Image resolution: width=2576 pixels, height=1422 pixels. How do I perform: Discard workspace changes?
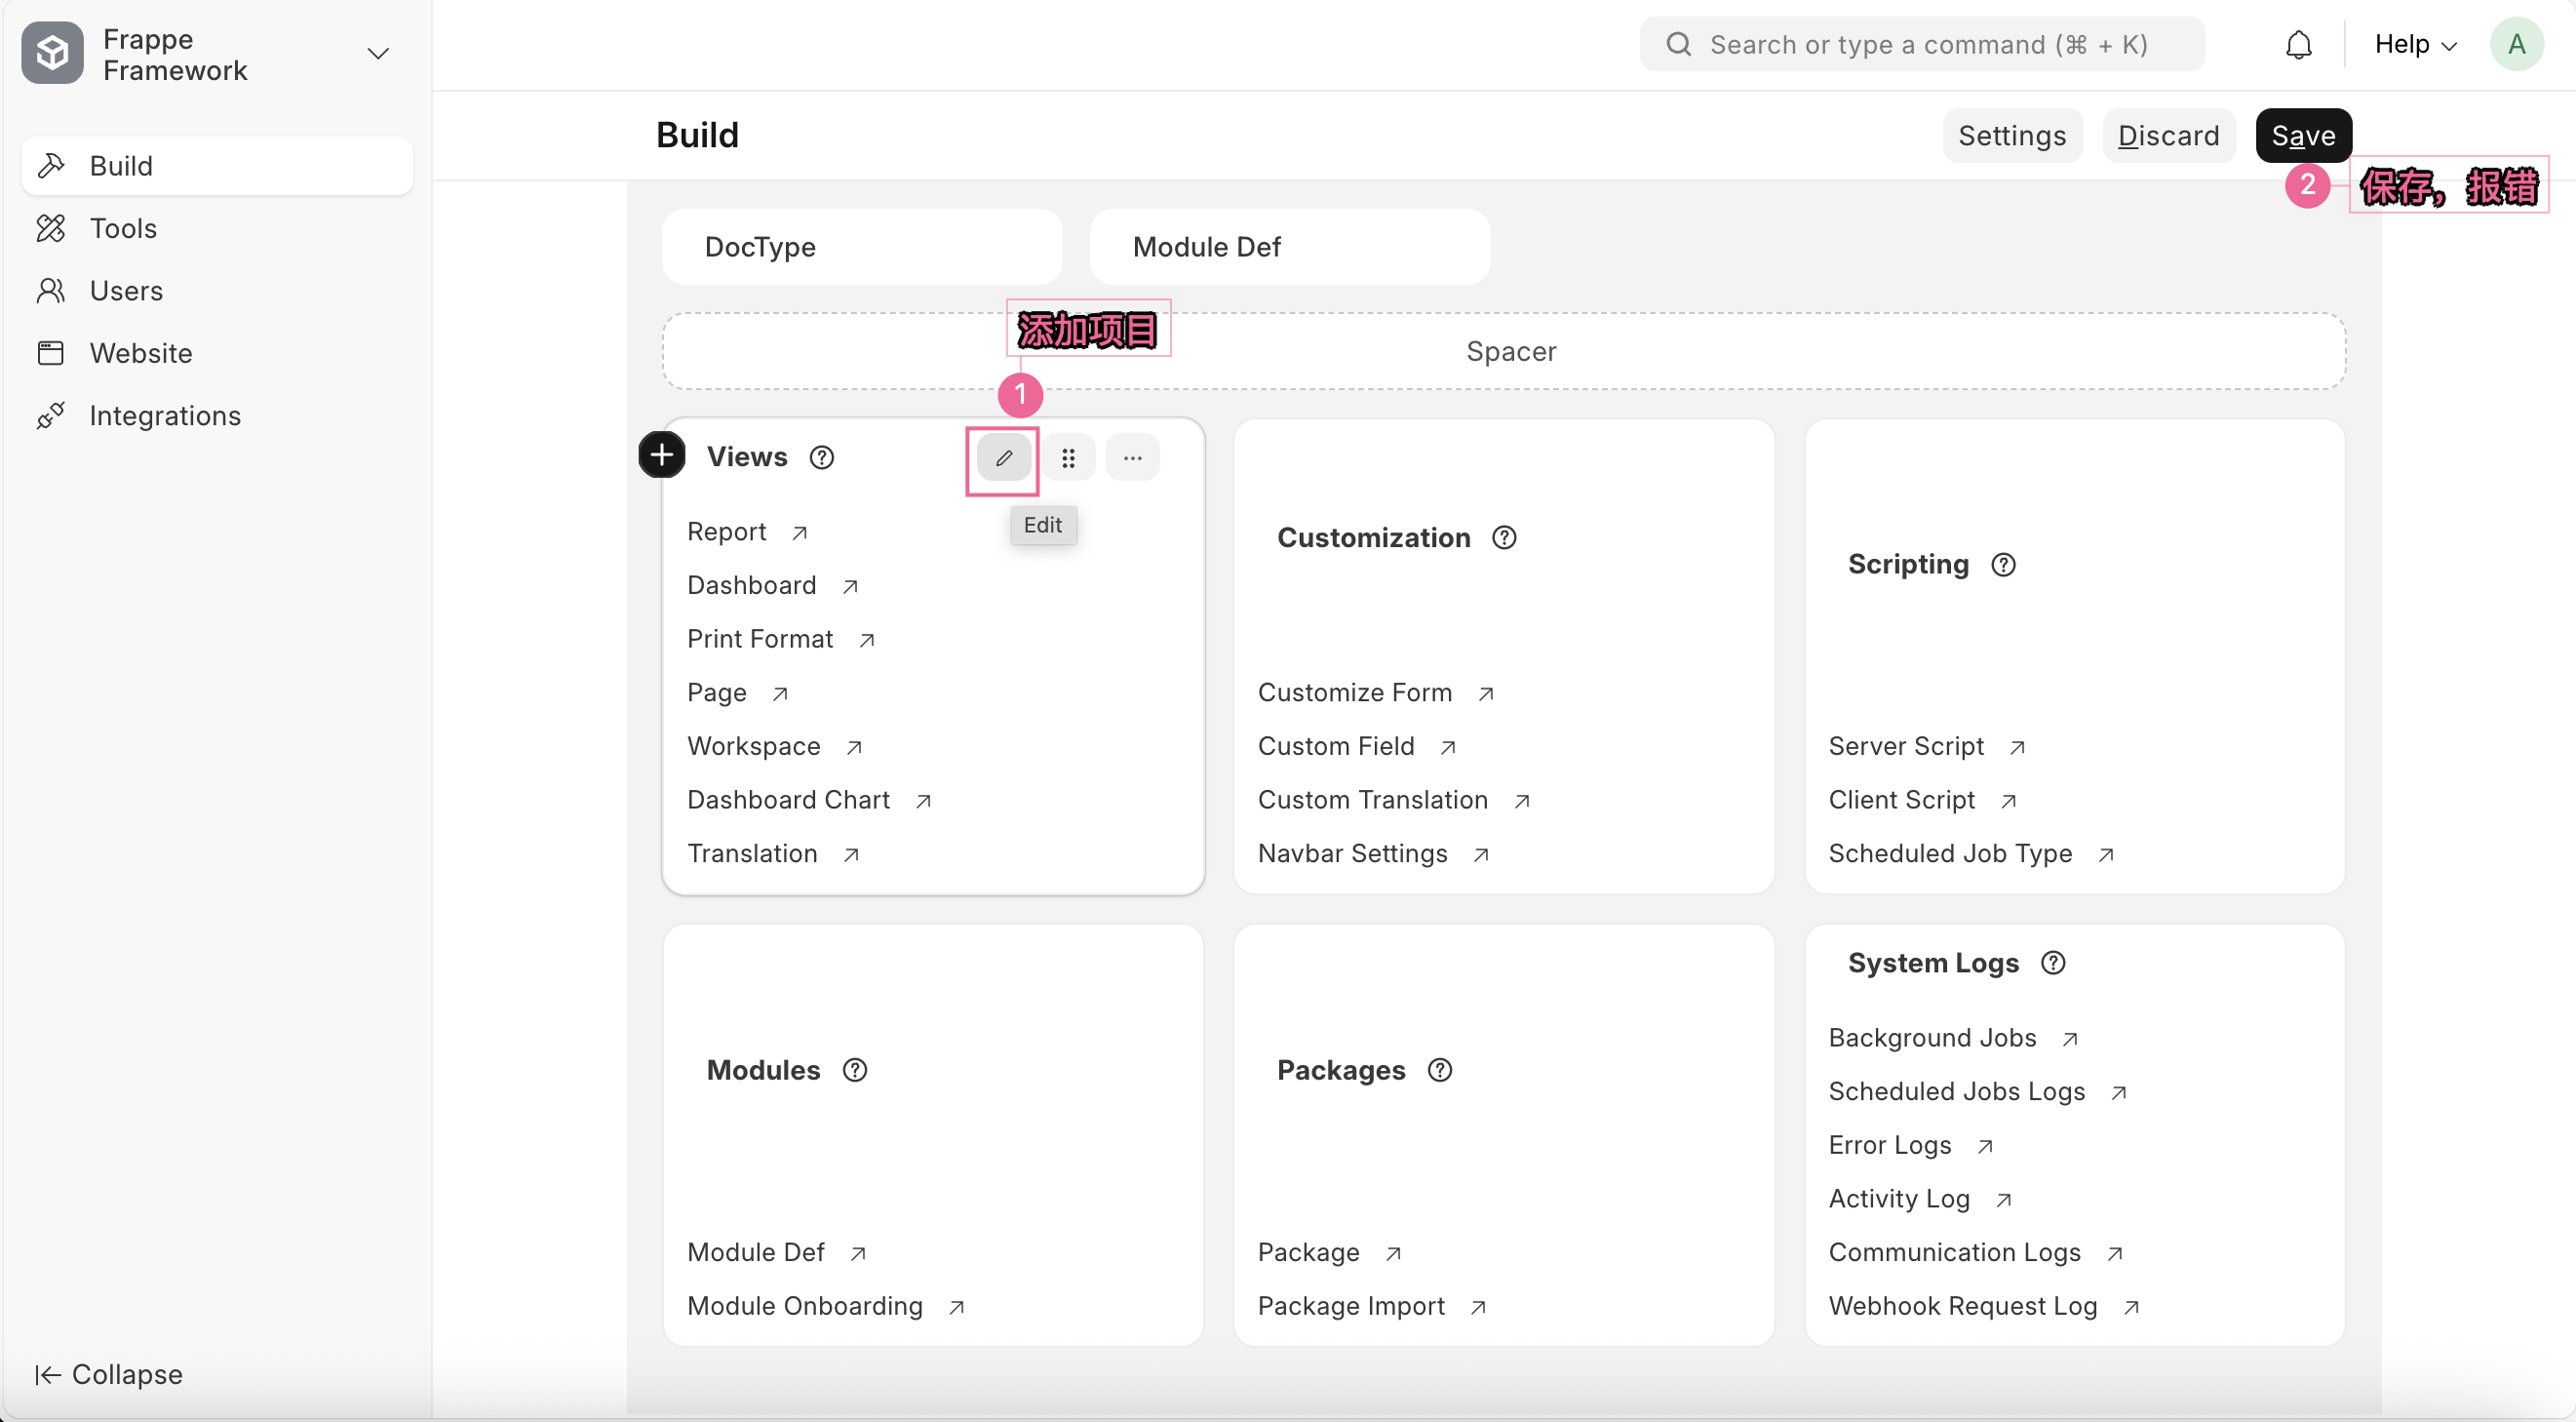click(2168, 135)
